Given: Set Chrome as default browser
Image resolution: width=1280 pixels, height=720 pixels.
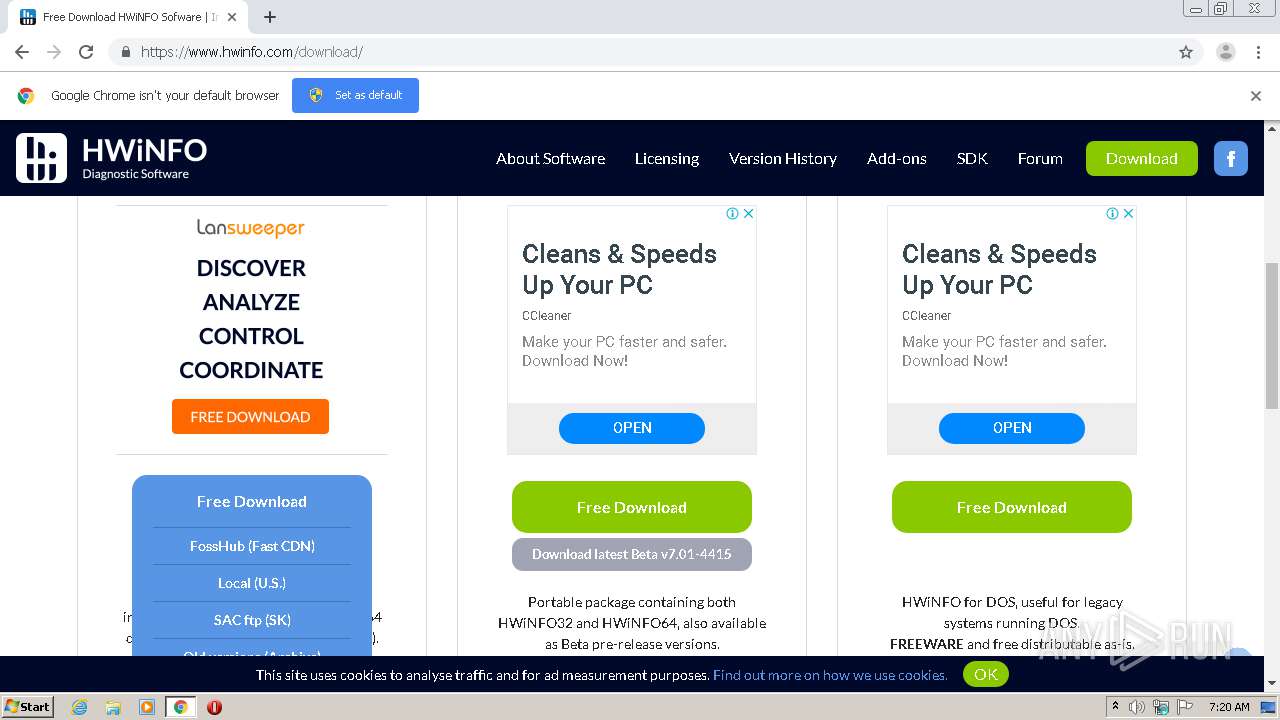Looking at the screenshot, I should click(355, 95).
